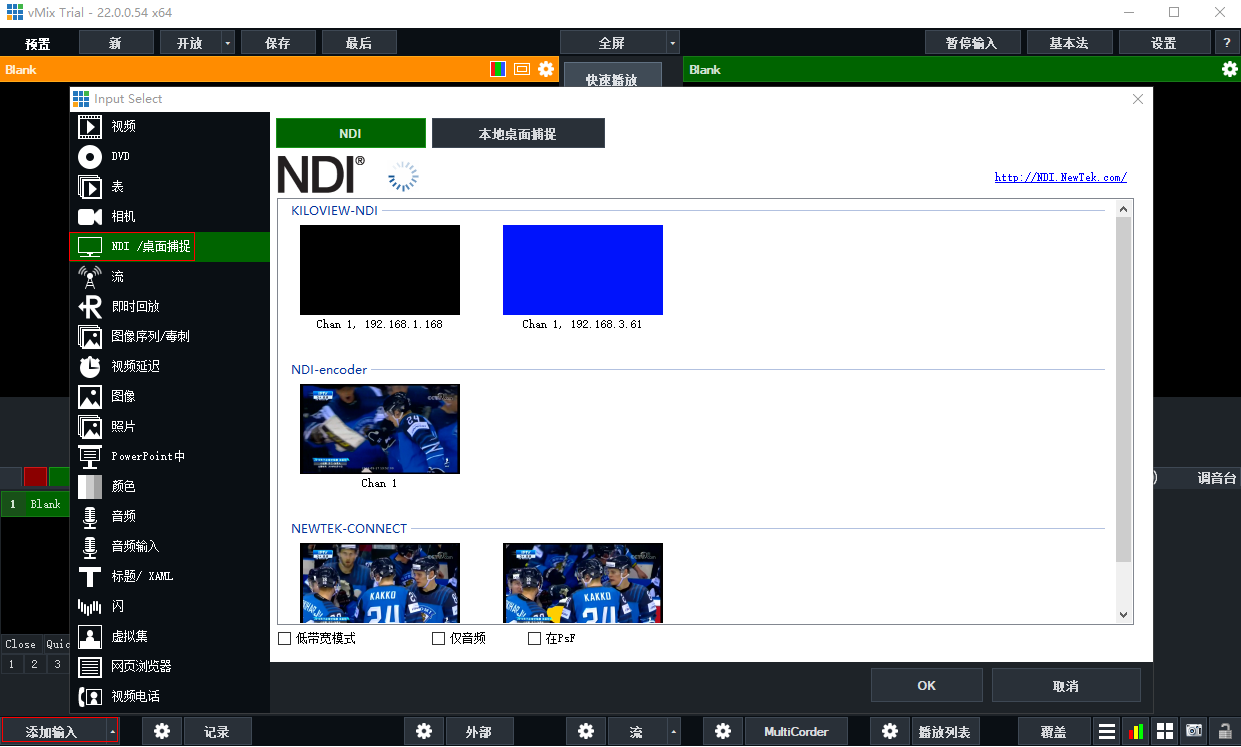
Task: Open gear settings beside 记录 button
Action: 162,731
